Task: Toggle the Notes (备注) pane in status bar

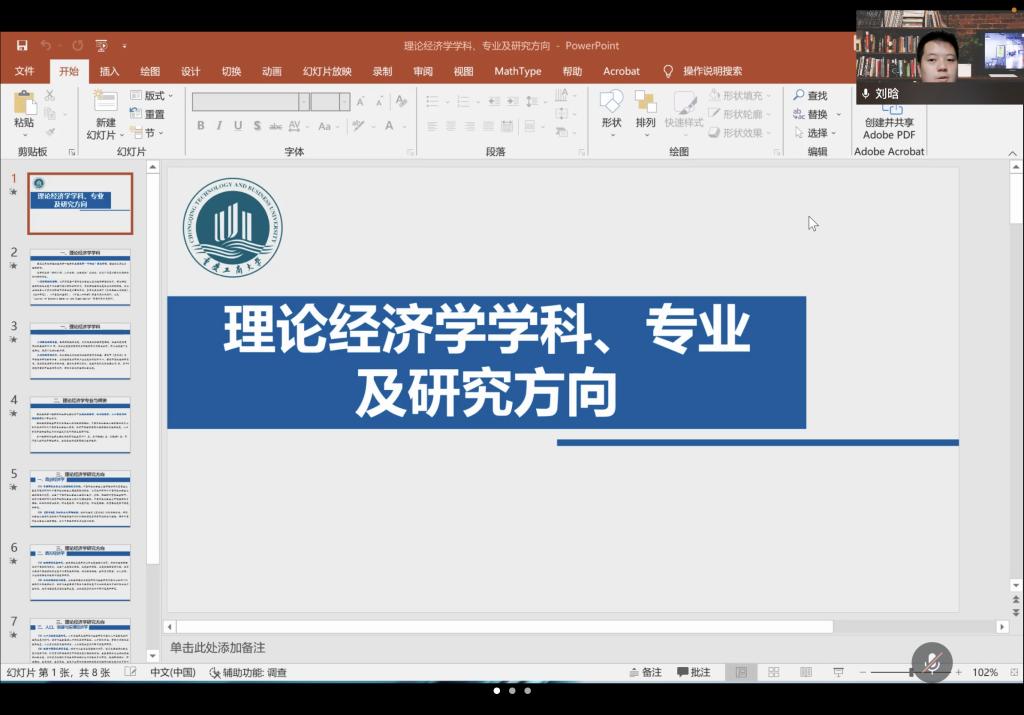Action: [644, 672]
